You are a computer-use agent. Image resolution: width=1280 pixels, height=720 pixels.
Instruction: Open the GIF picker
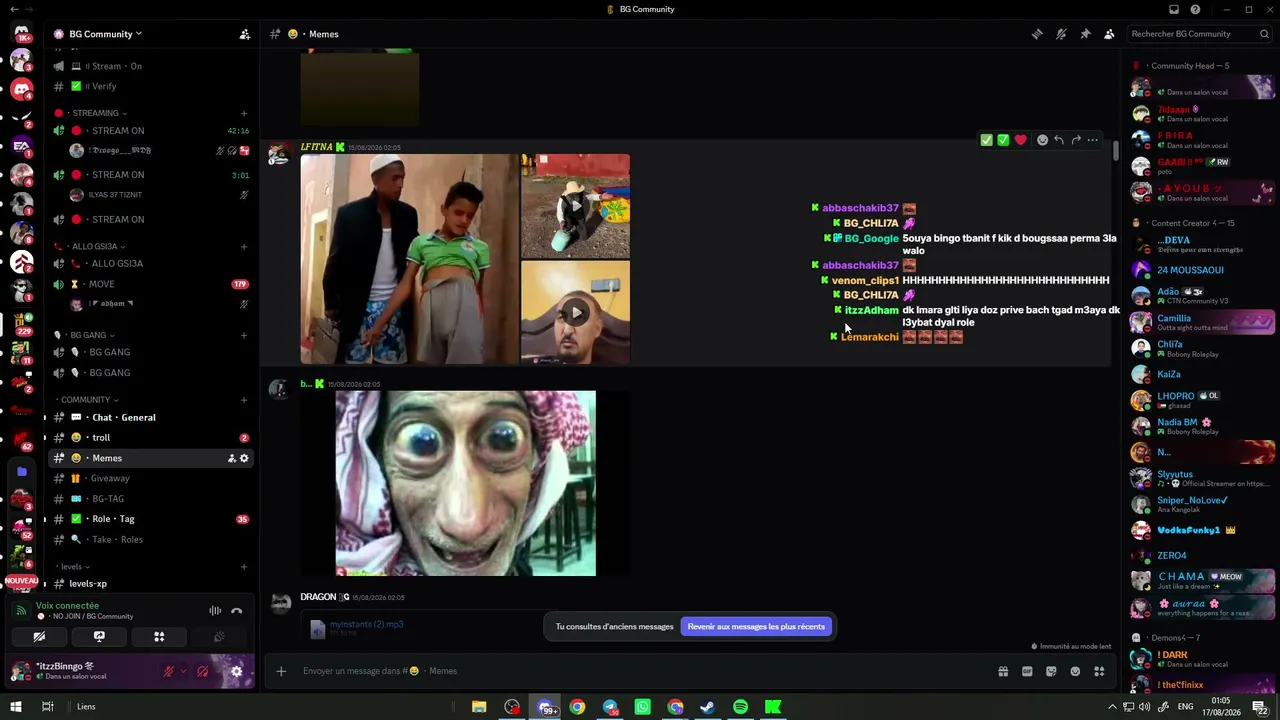tap(1027, 671)
